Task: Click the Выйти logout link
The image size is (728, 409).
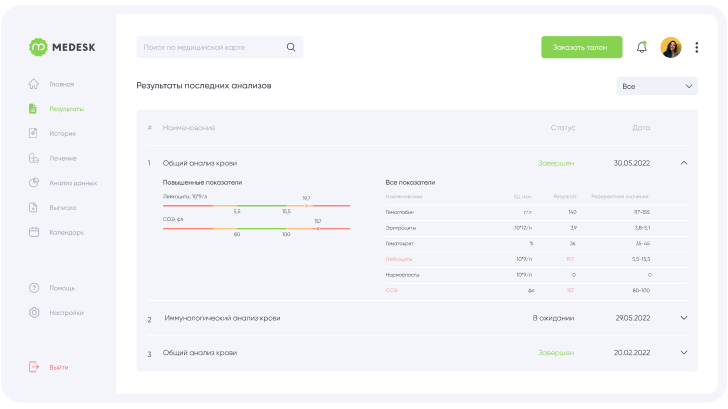Action: (58, 367)
